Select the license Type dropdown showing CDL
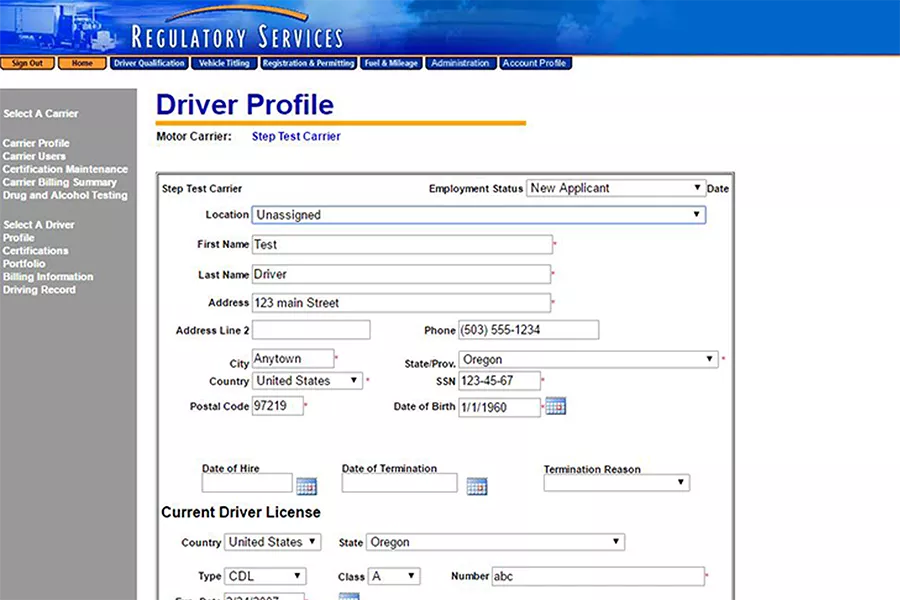 coord(265,576)
